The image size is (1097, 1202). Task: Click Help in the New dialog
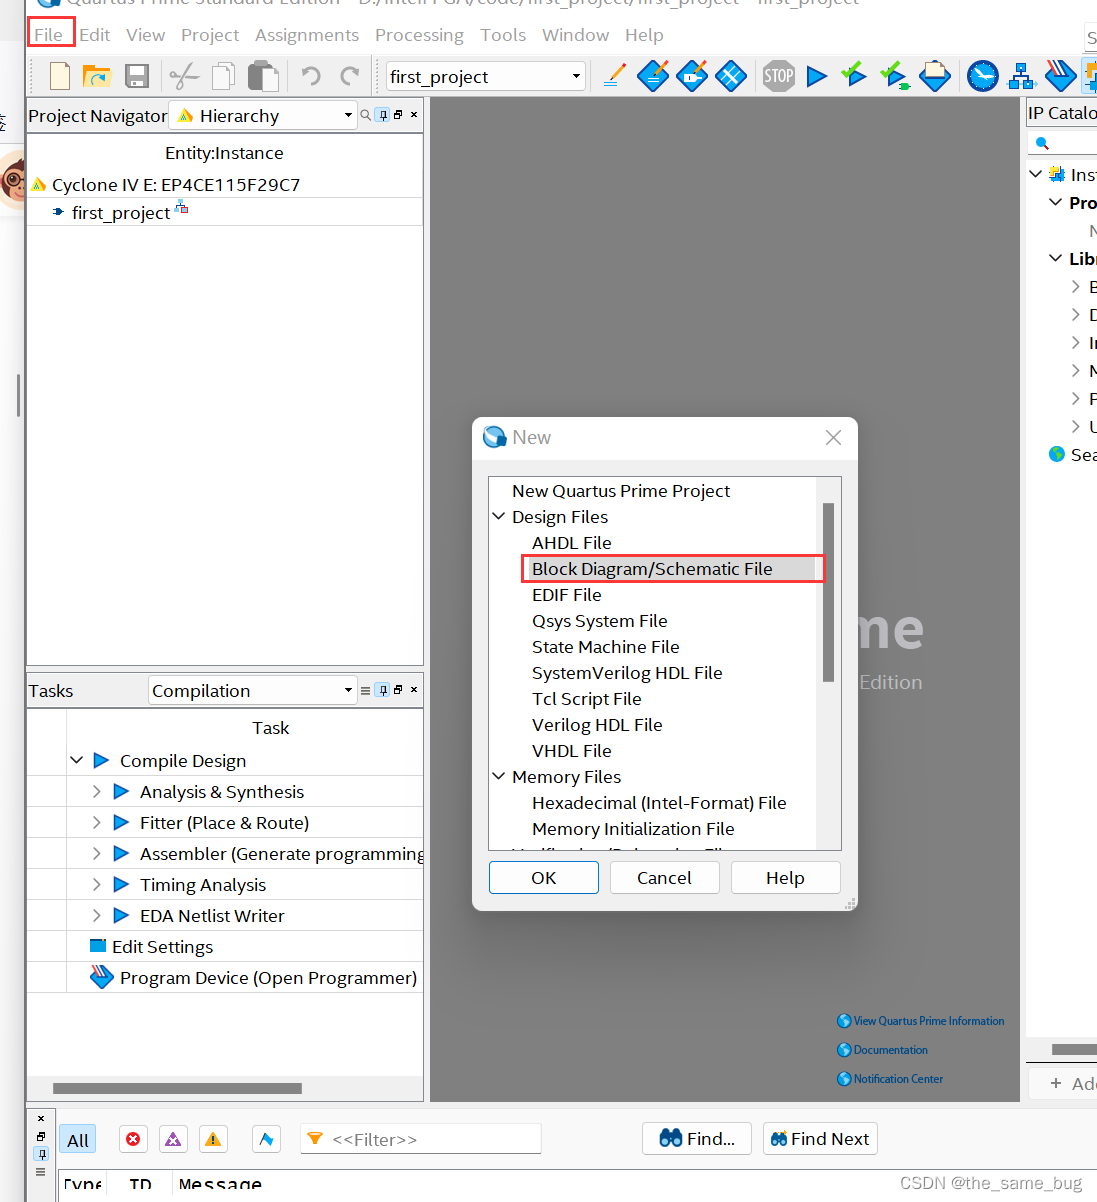click(x=785, y=877)
